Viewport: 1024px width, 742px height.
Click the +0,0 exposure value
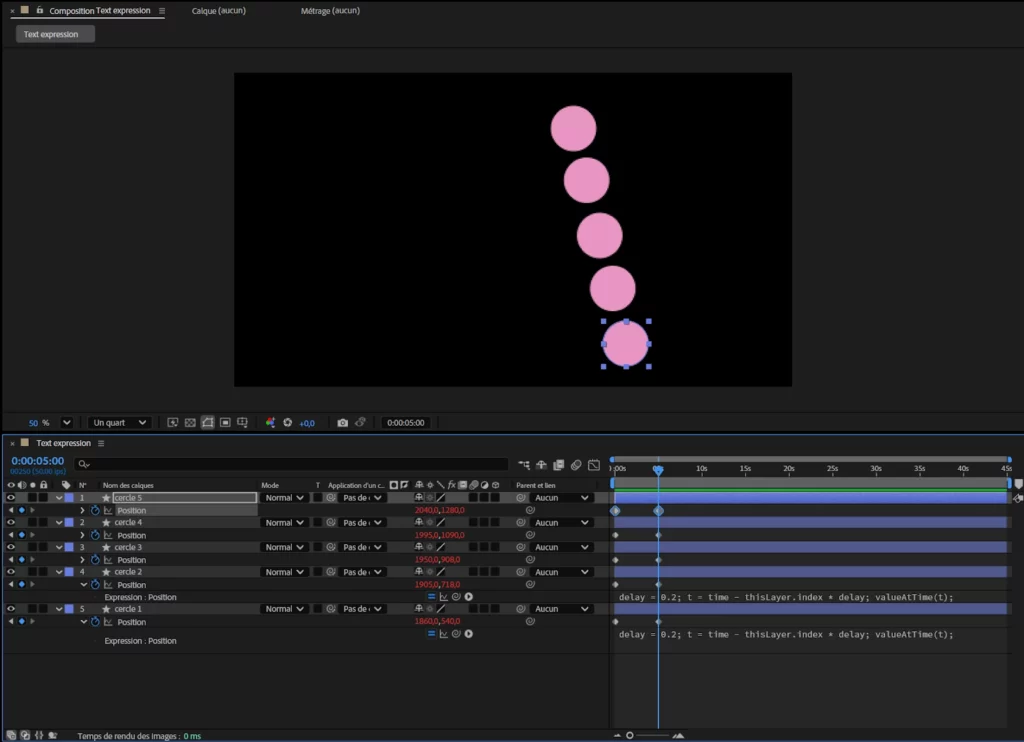307,423
